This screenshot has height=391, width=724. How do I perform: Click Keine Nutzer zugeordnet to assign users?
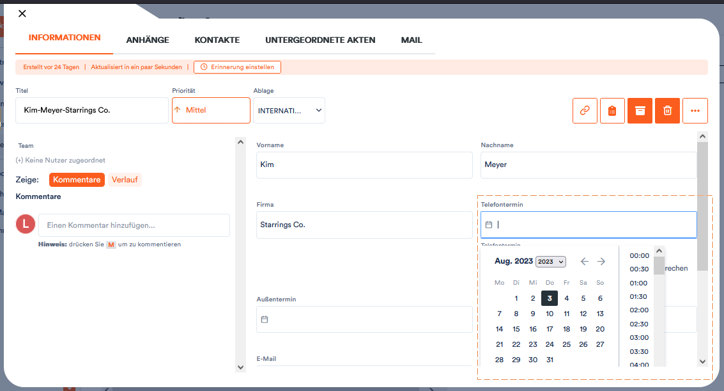pyautogui.click(x=60, y=160)
